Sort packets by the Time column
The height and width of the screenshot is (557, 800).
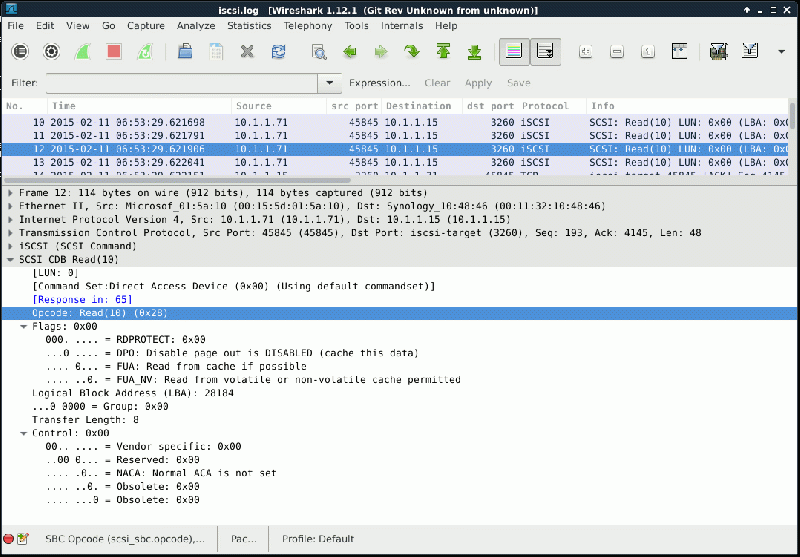(x=139, y=106)
